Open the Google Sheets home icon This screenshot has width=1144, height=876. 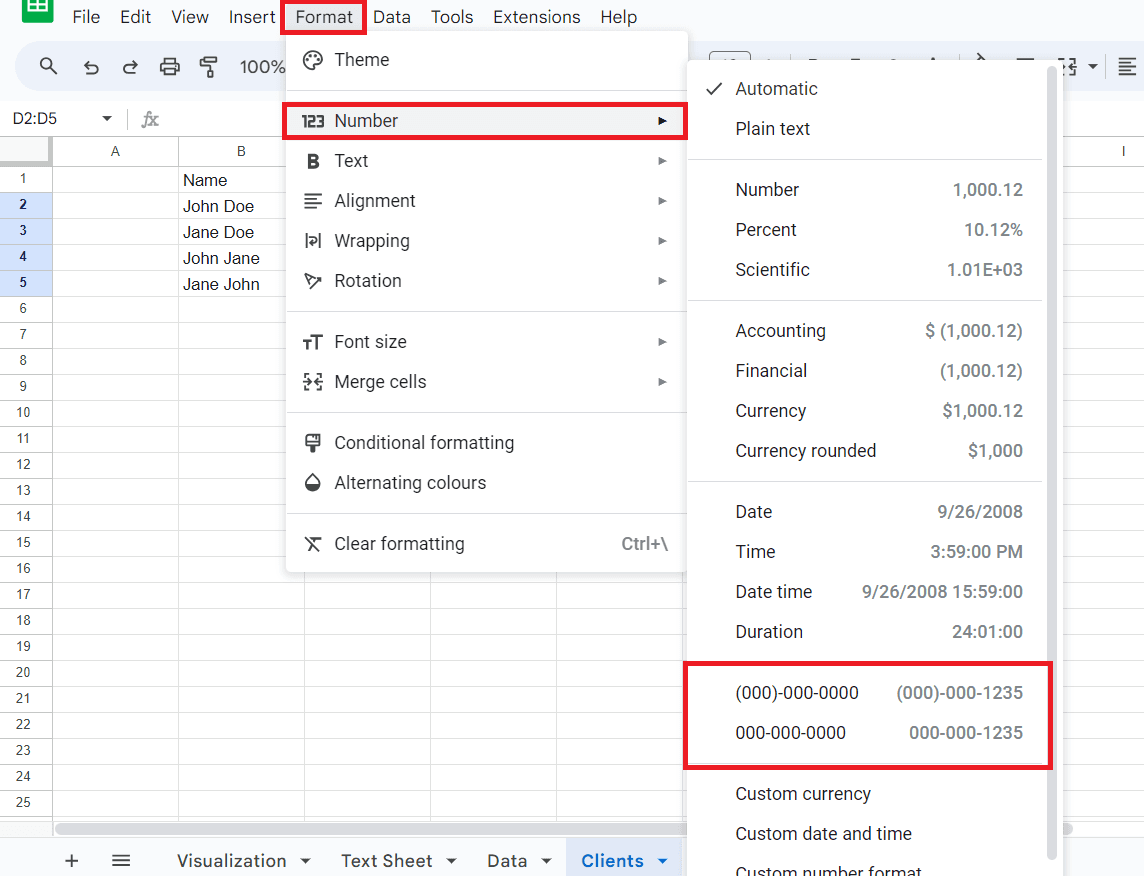tap(37, 11)
